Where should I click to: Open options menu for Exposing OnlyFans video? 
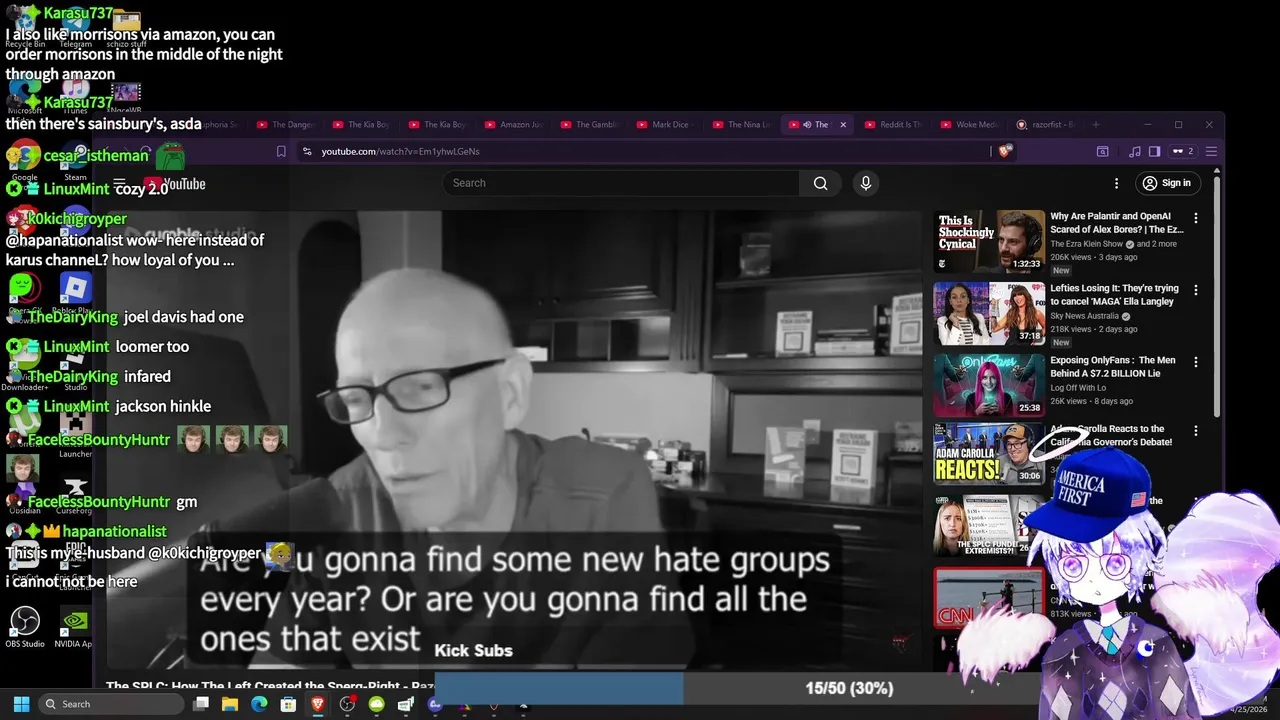click(x=1195, y=362)
